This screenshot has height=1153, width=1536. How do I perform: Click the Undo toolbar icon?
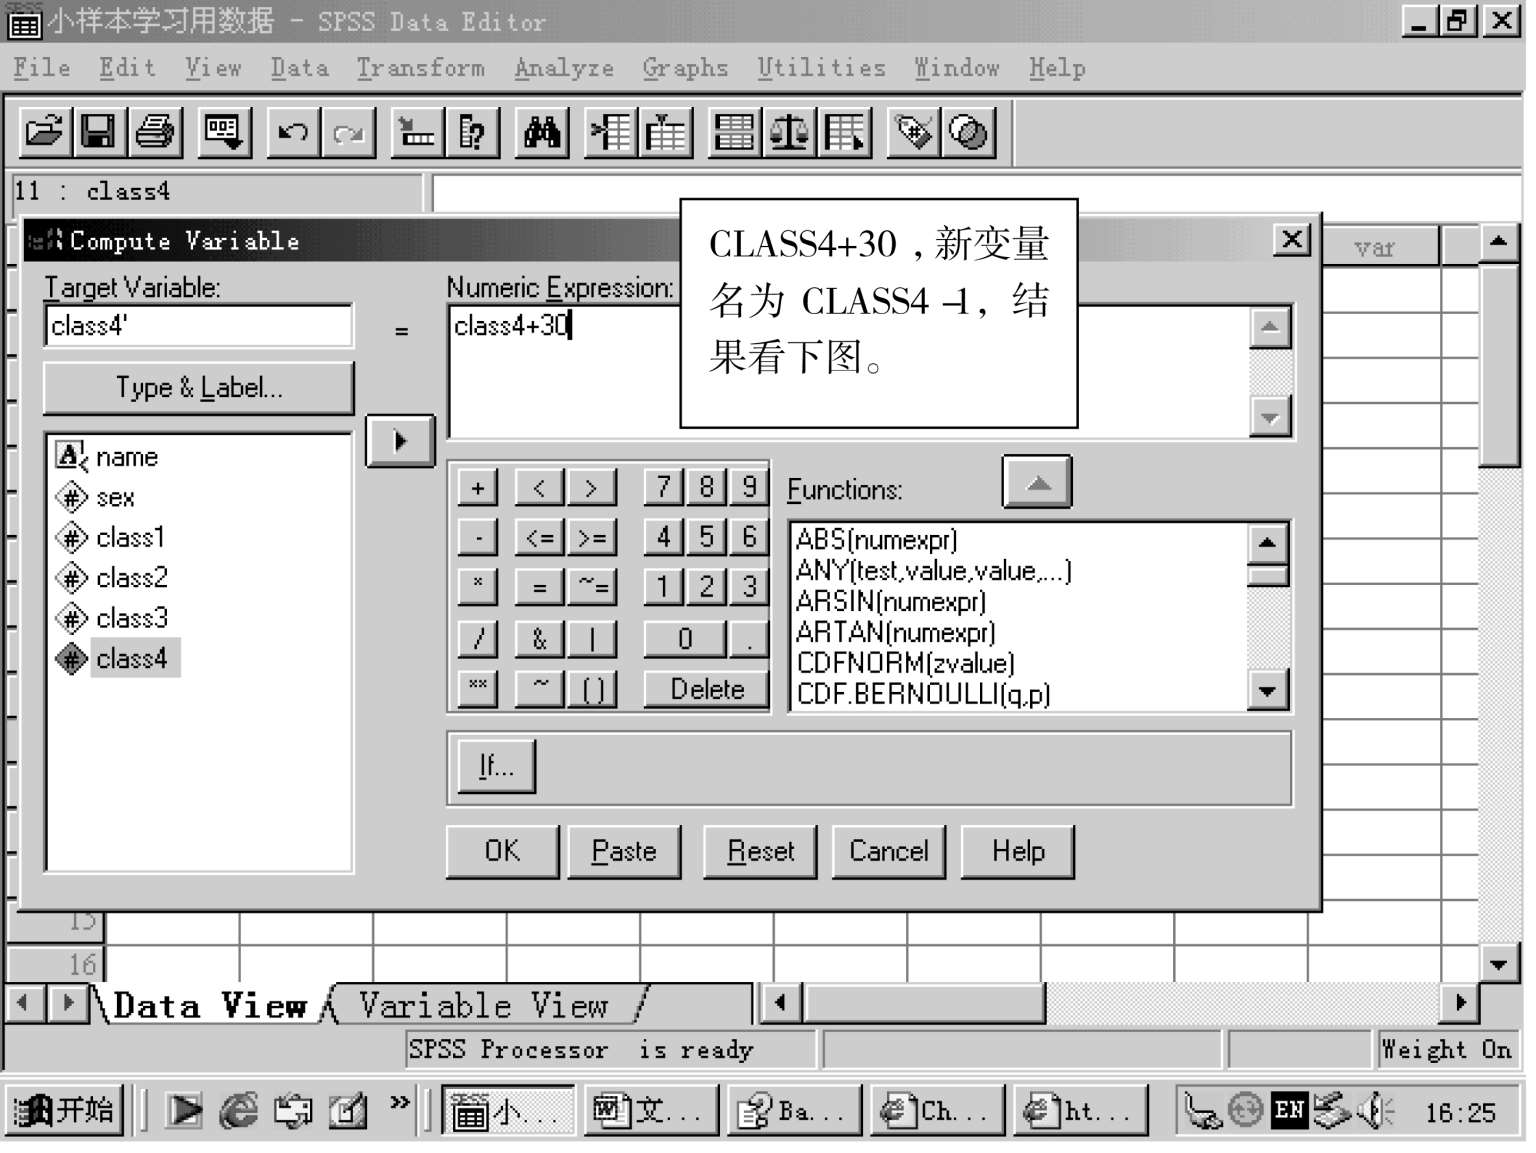tap(293, 132)
